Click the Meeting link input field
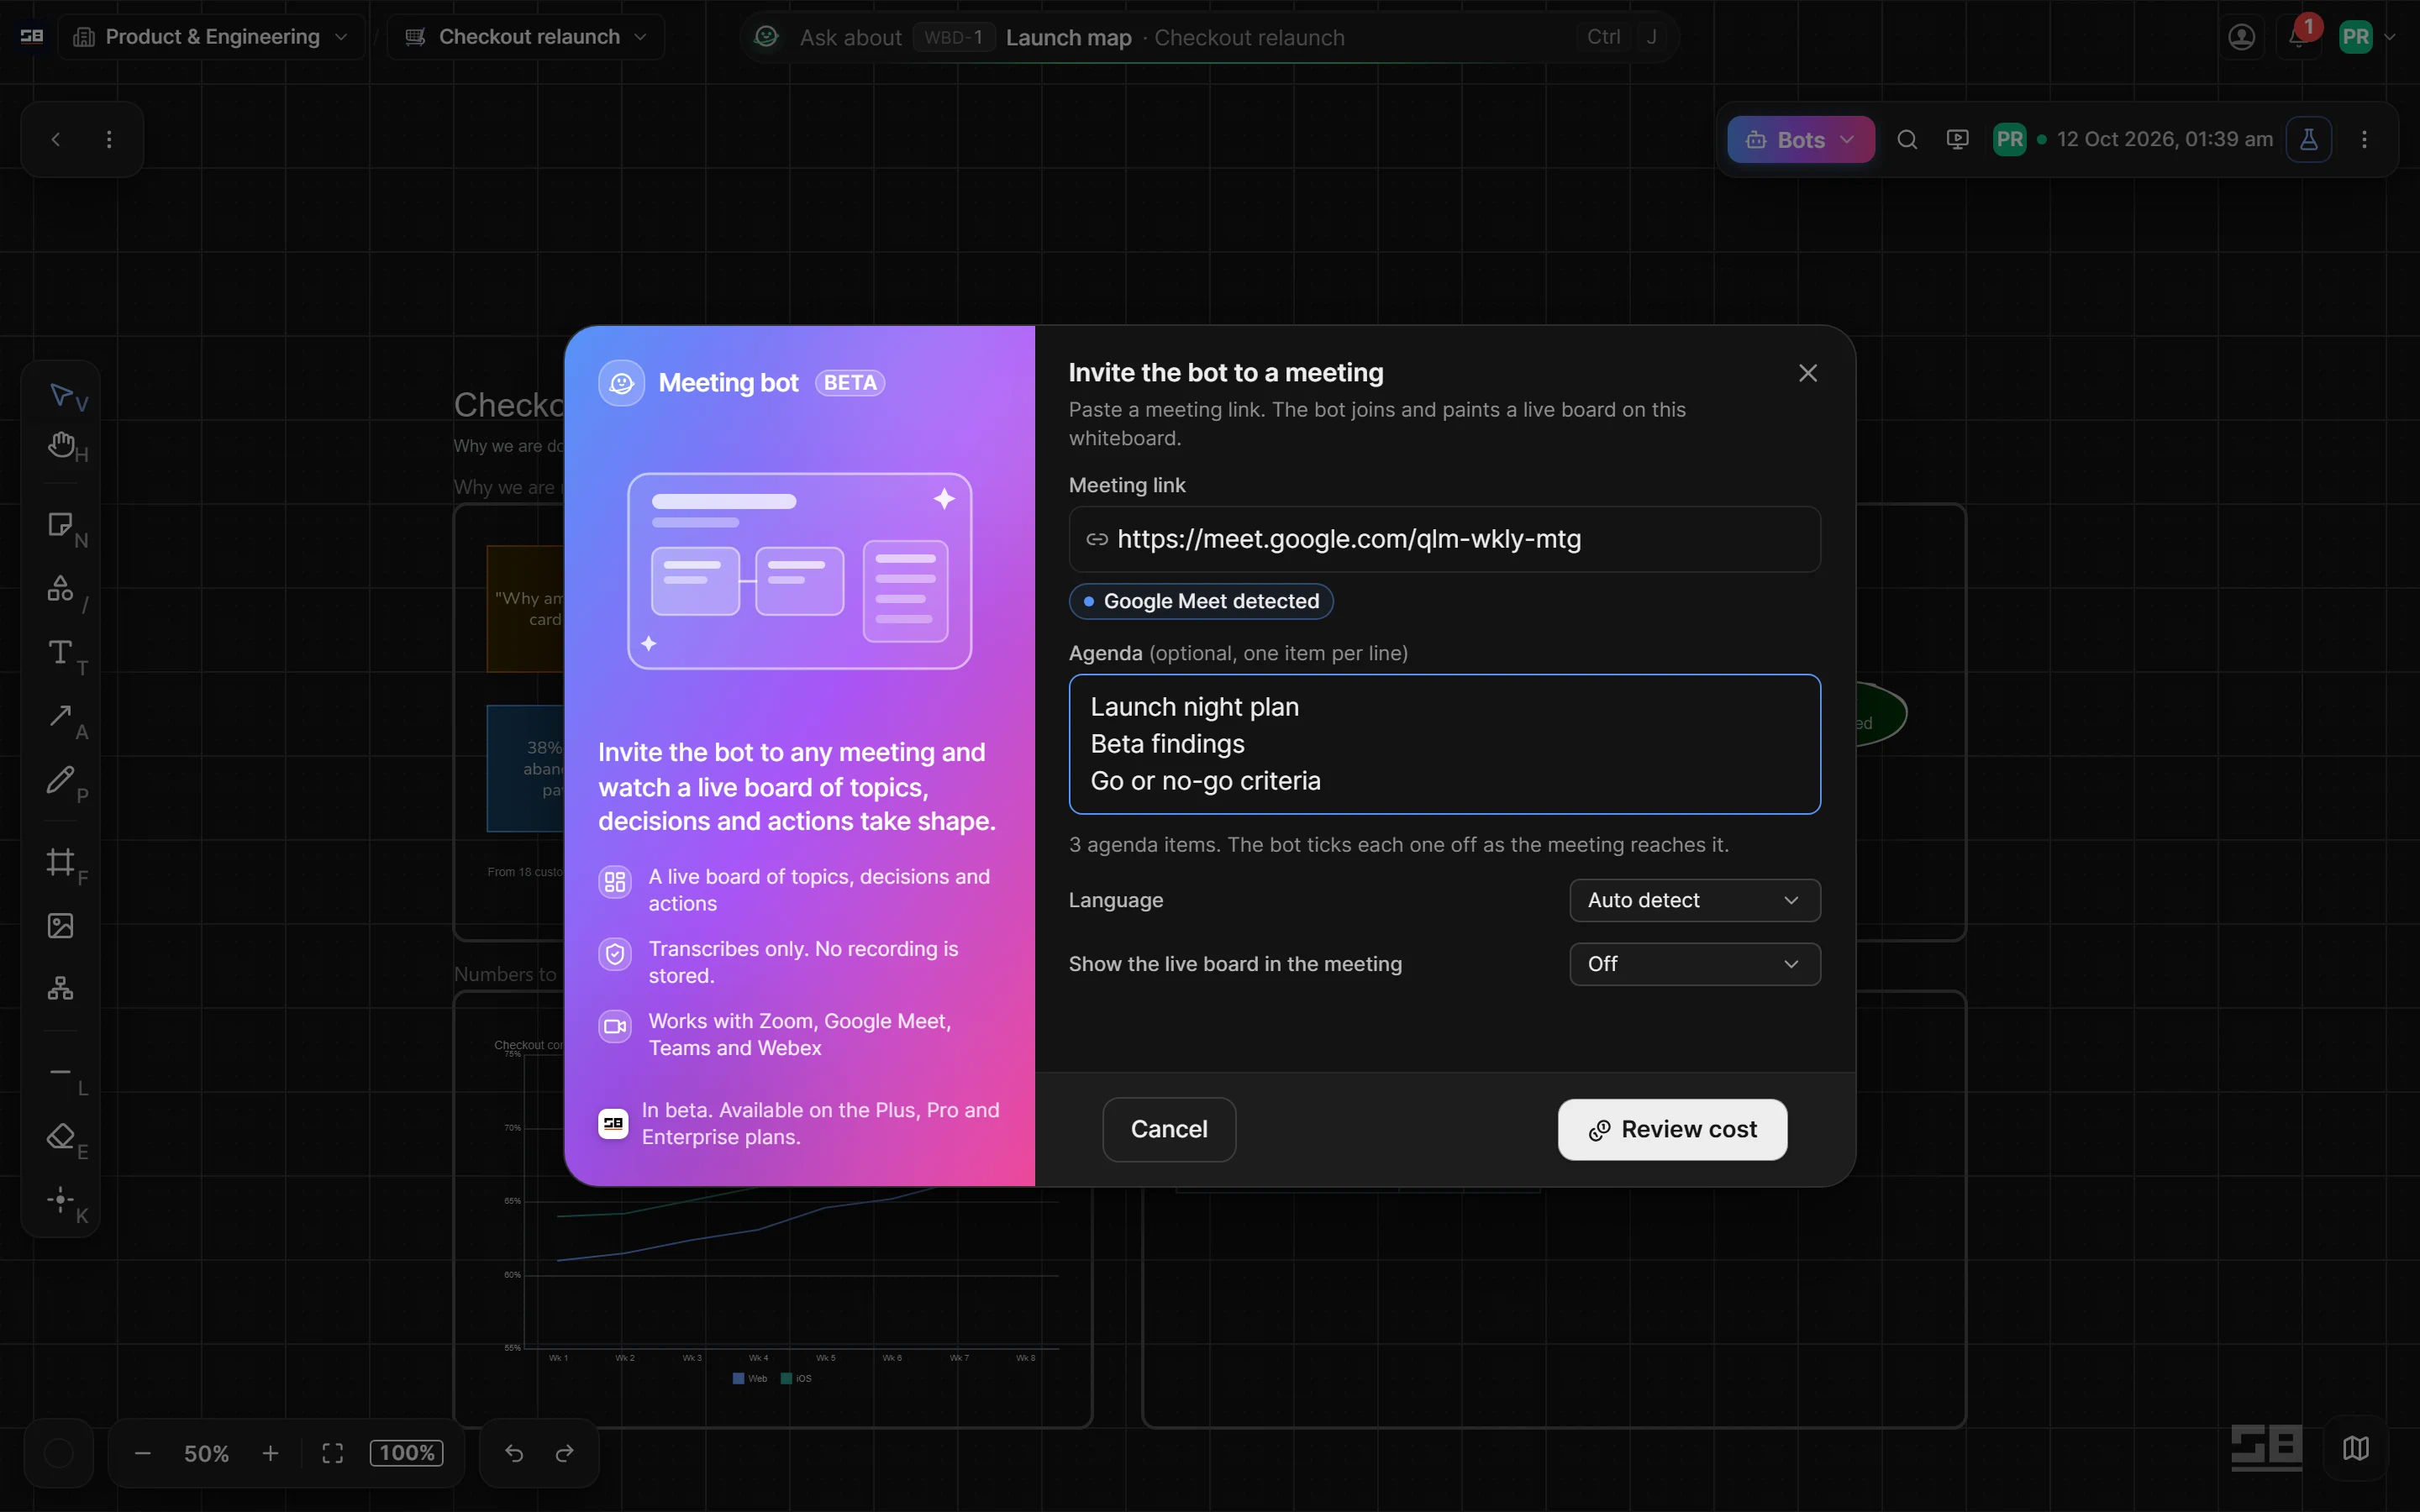The height and width of the screenshot is (1512, 2420). (1445, 539)
